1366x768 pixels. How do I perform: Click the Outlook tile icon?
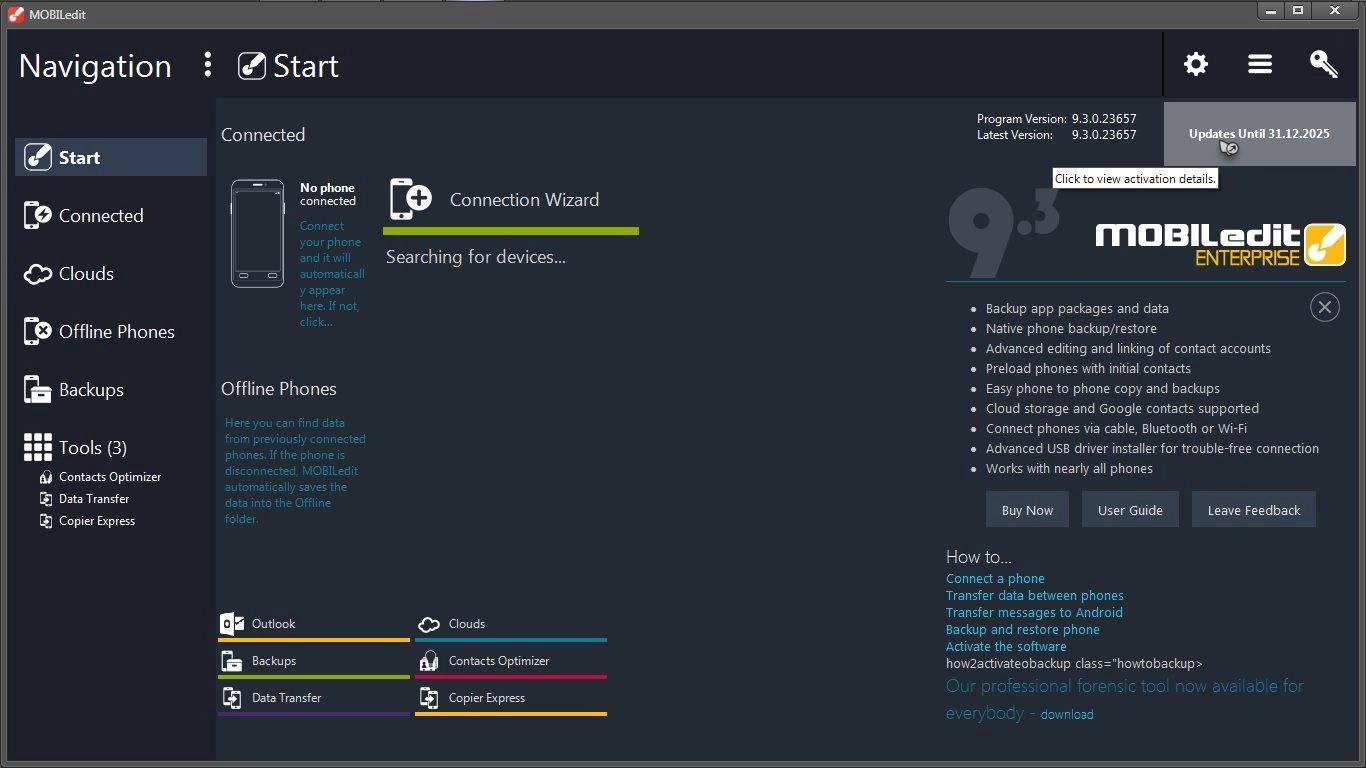(x=231, y=624)
